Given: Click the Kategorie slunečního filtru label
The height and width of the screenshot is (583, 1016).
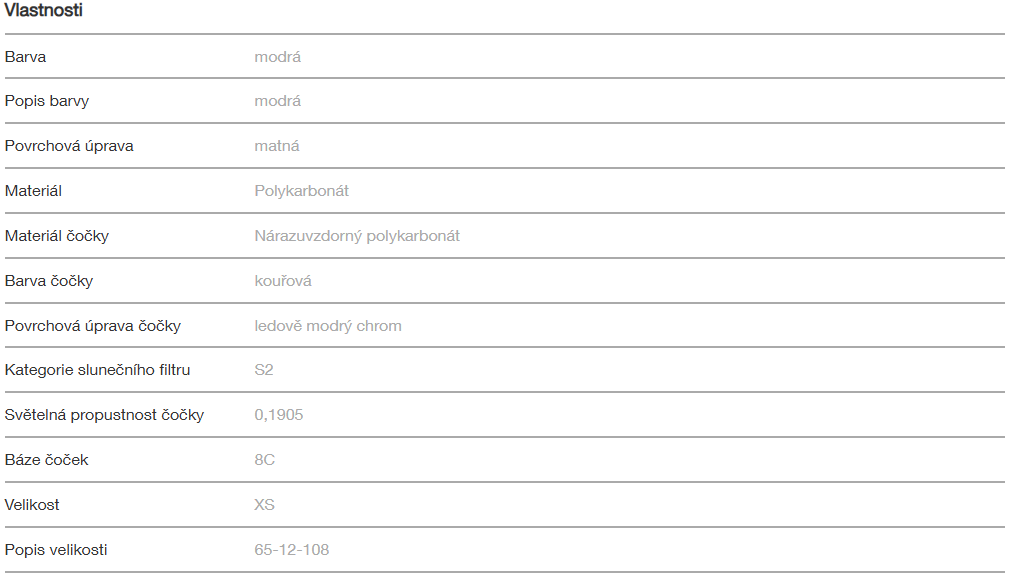Looking at the screenshot, I should pos(97,370).
